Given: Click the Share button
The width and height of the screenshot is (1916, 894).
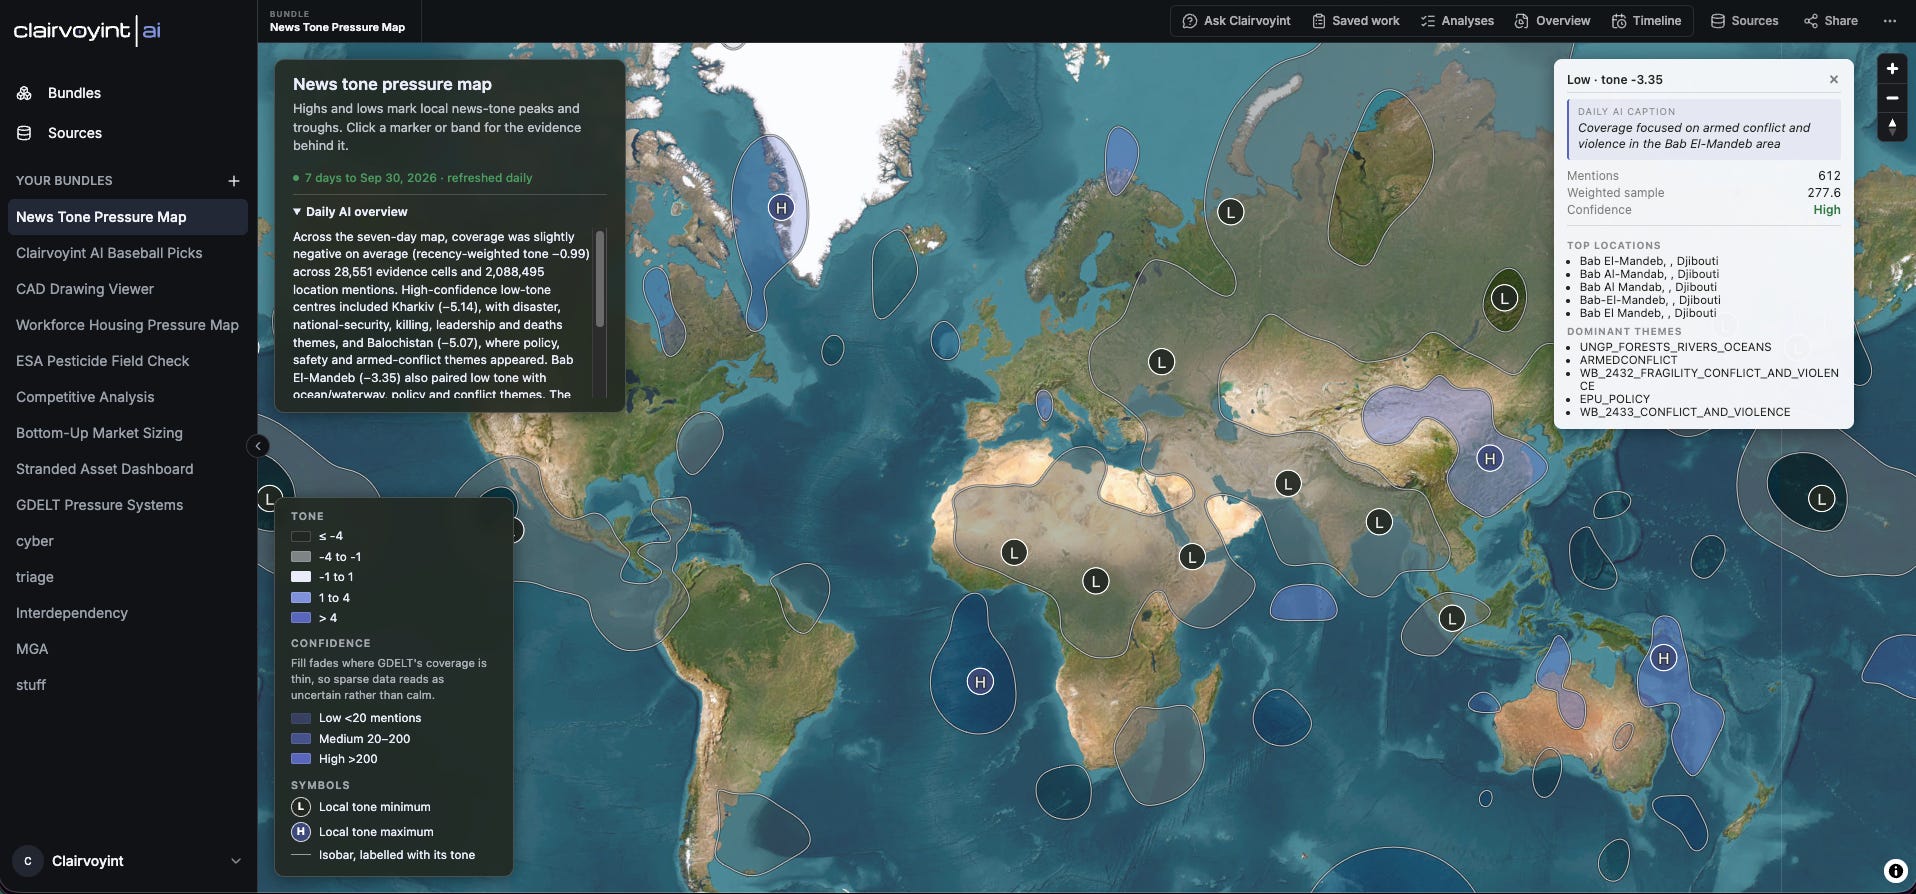Looking at the screenshot, I should [1831, 21].
